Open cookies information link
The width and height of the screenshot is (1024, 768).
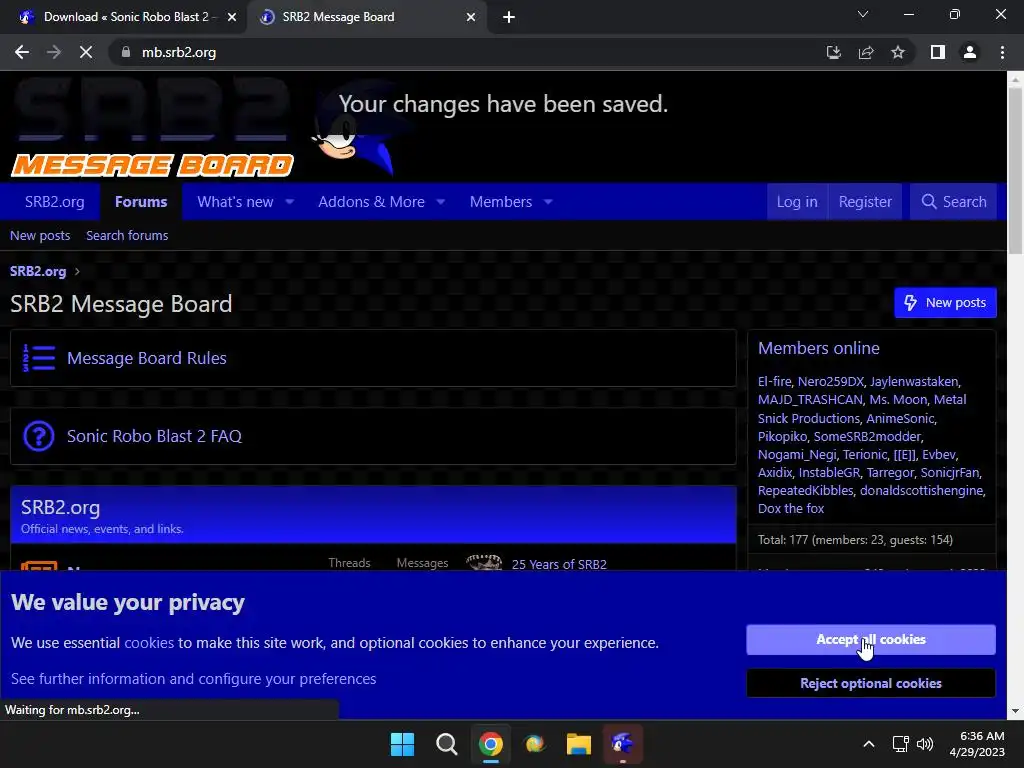pos(149,643)
